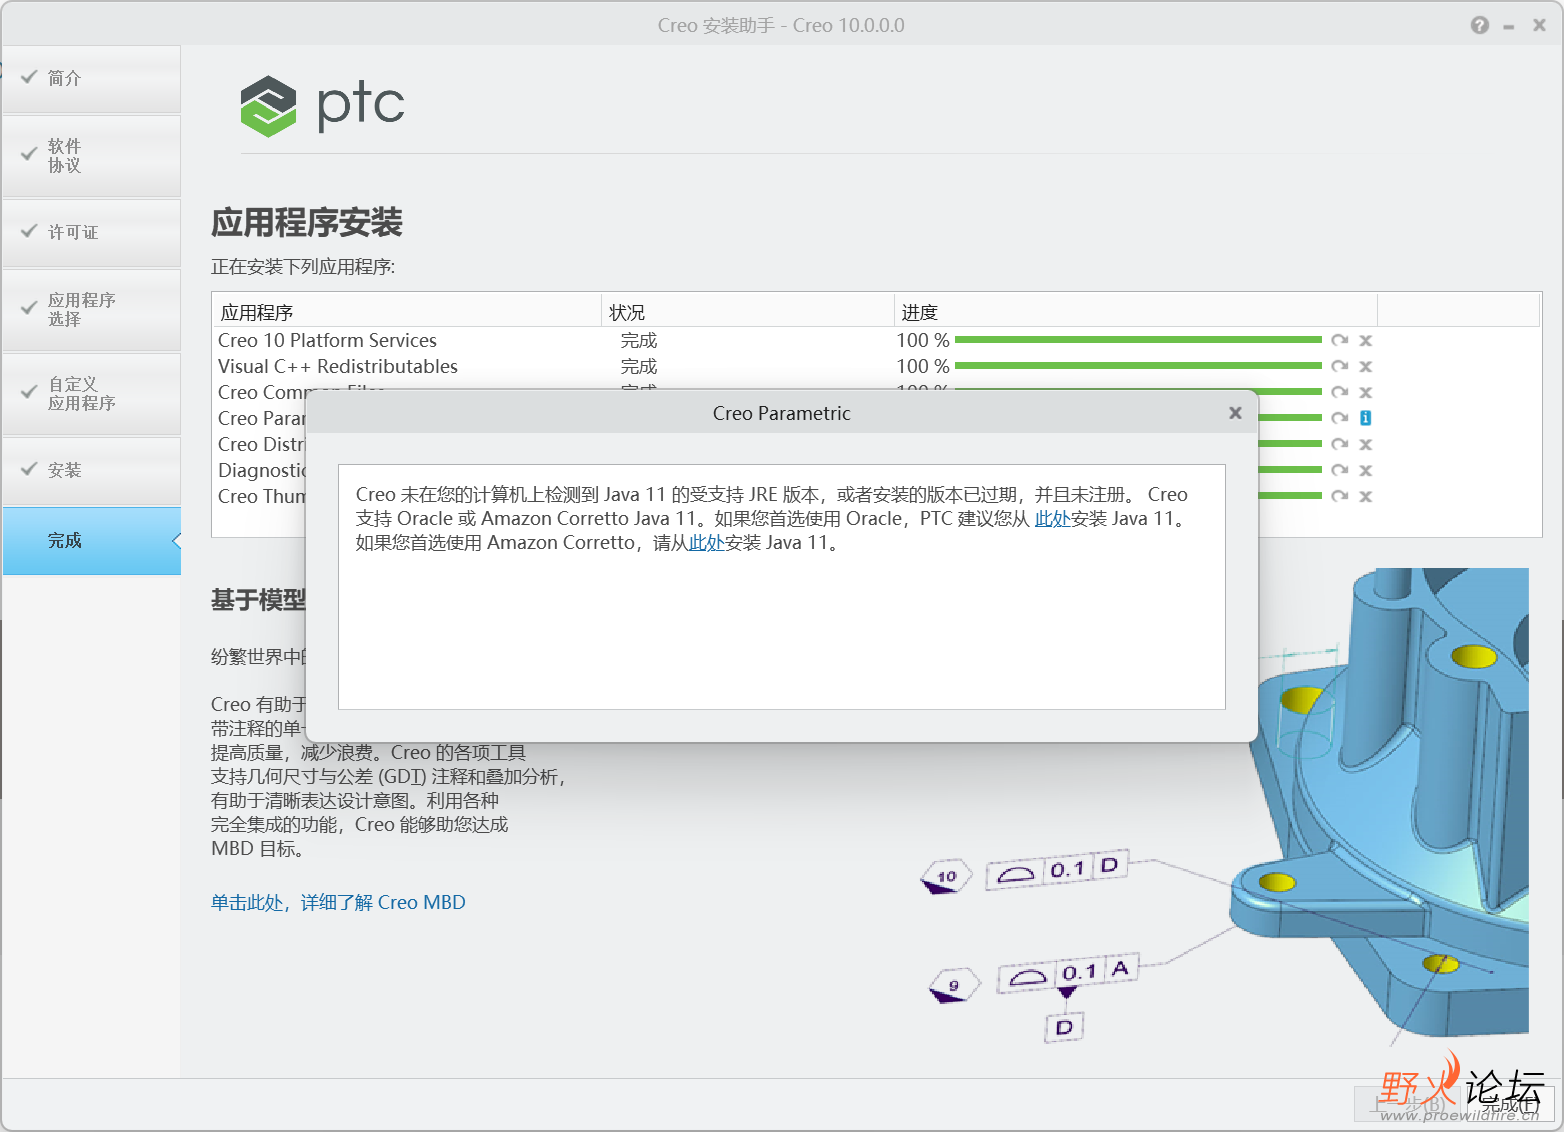Go to 许可证 step in sidebar

point(91,232)
